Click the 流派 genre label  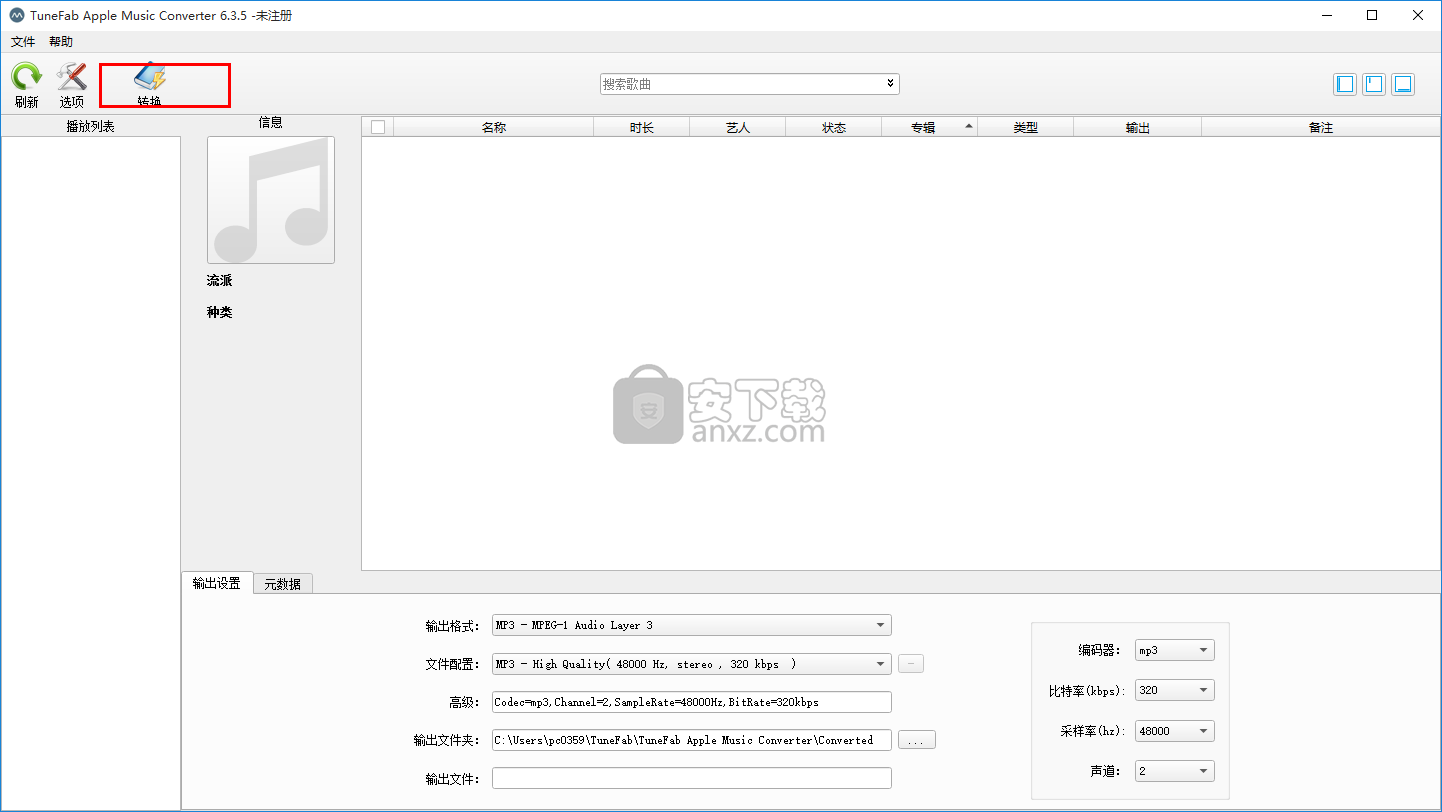click(220, 281)
